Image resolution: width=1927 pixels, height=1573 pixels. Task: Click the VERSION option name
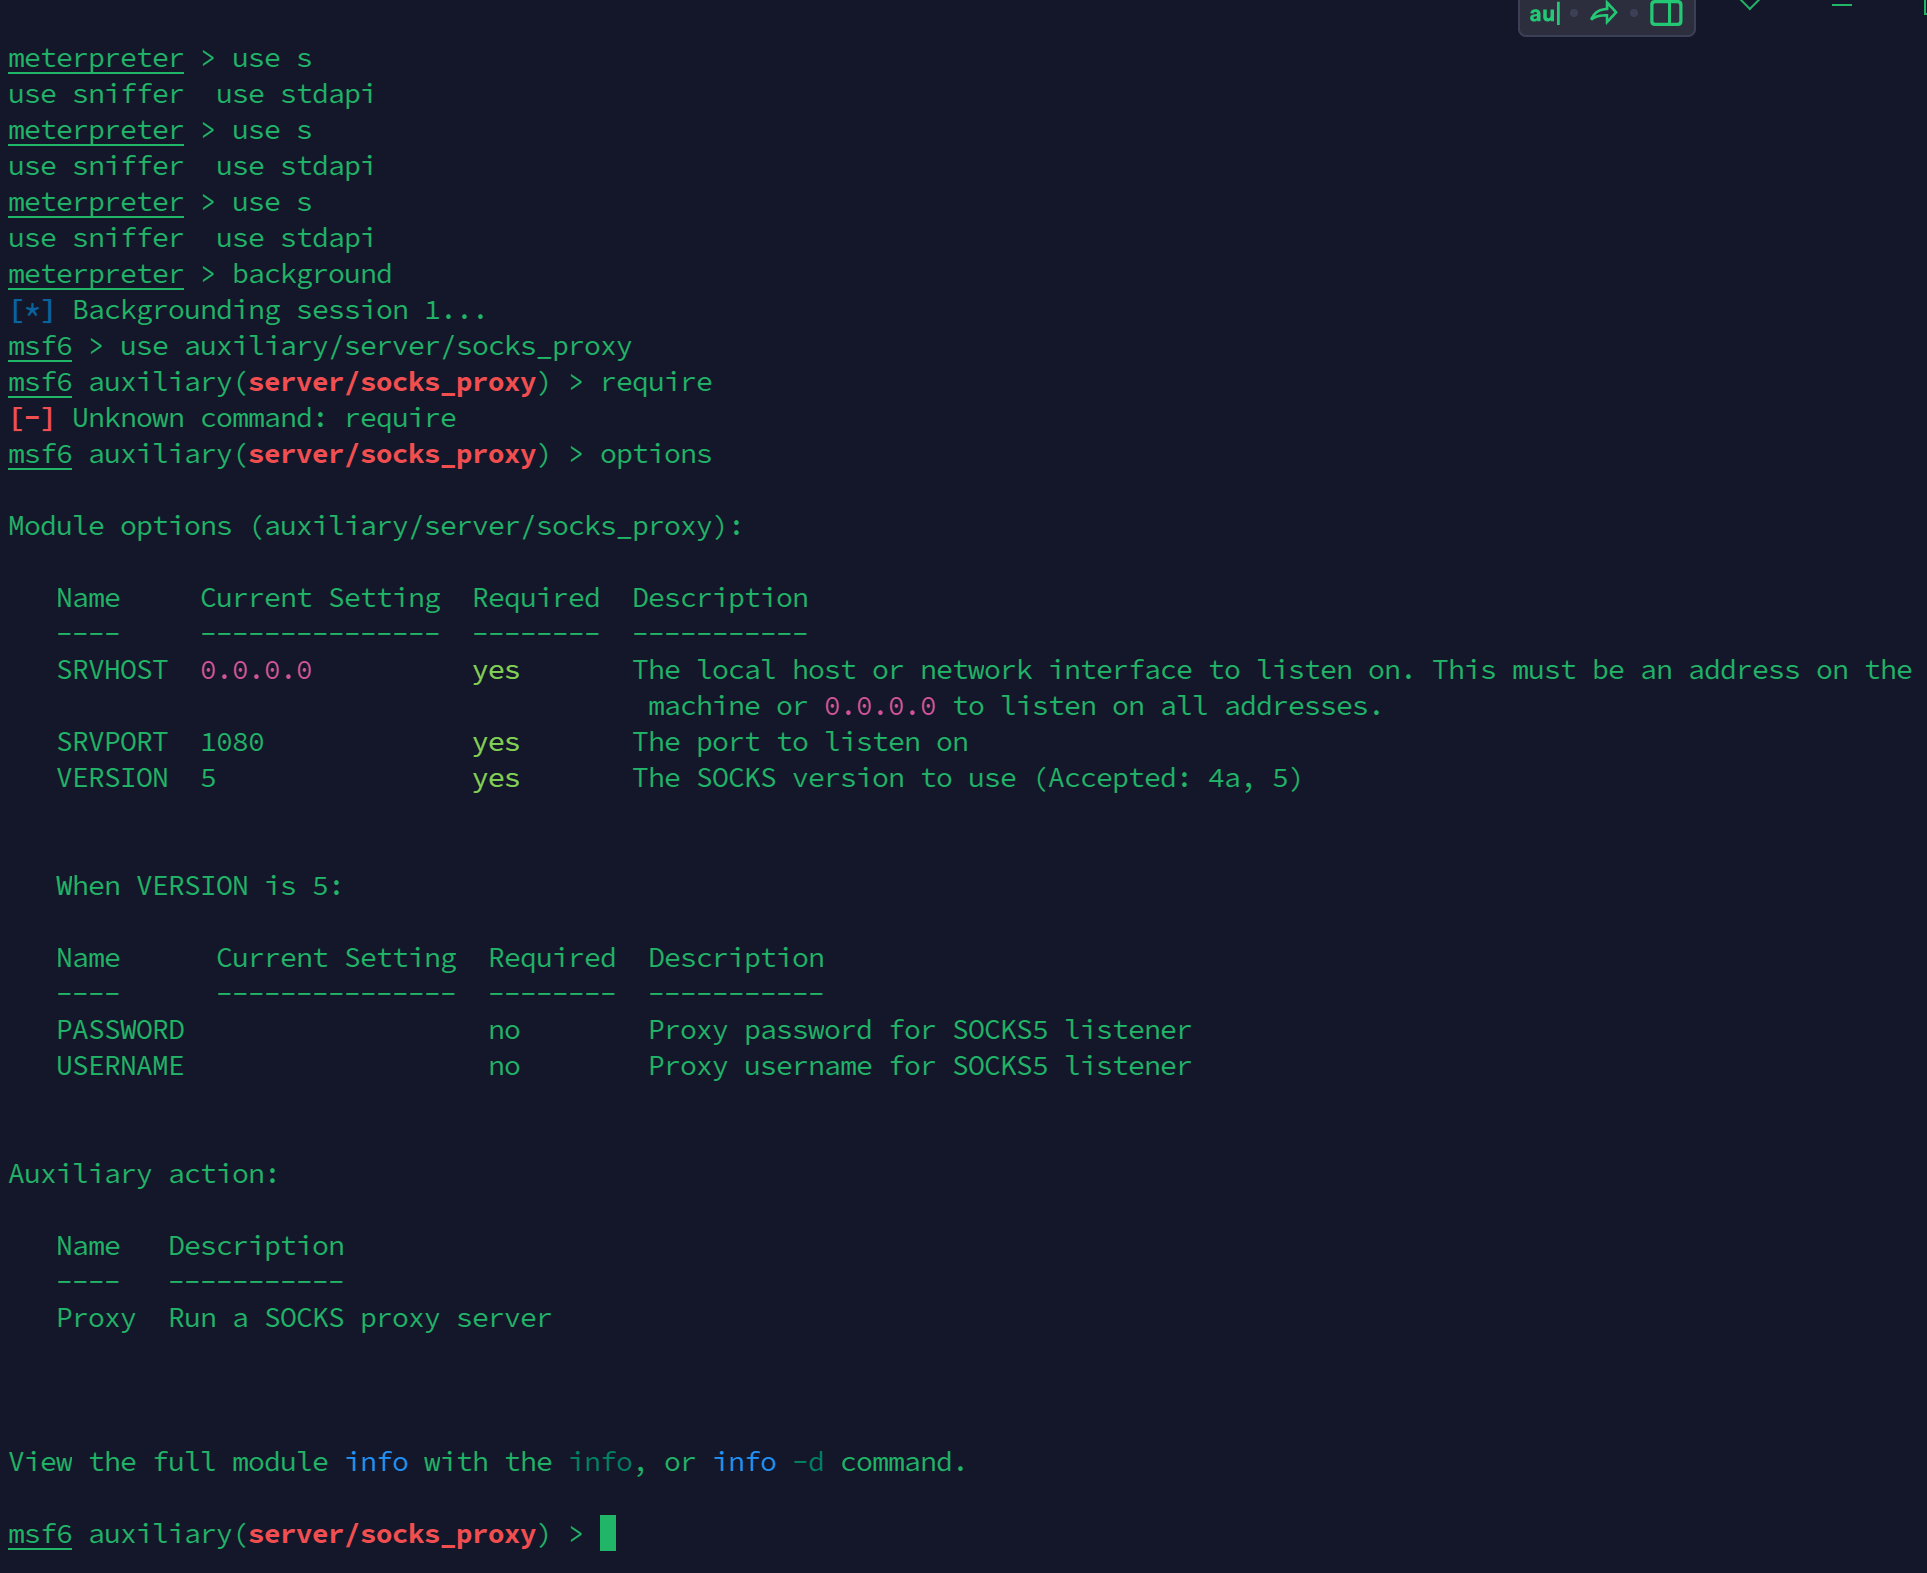pyautogui.click(x=112, y=778)
